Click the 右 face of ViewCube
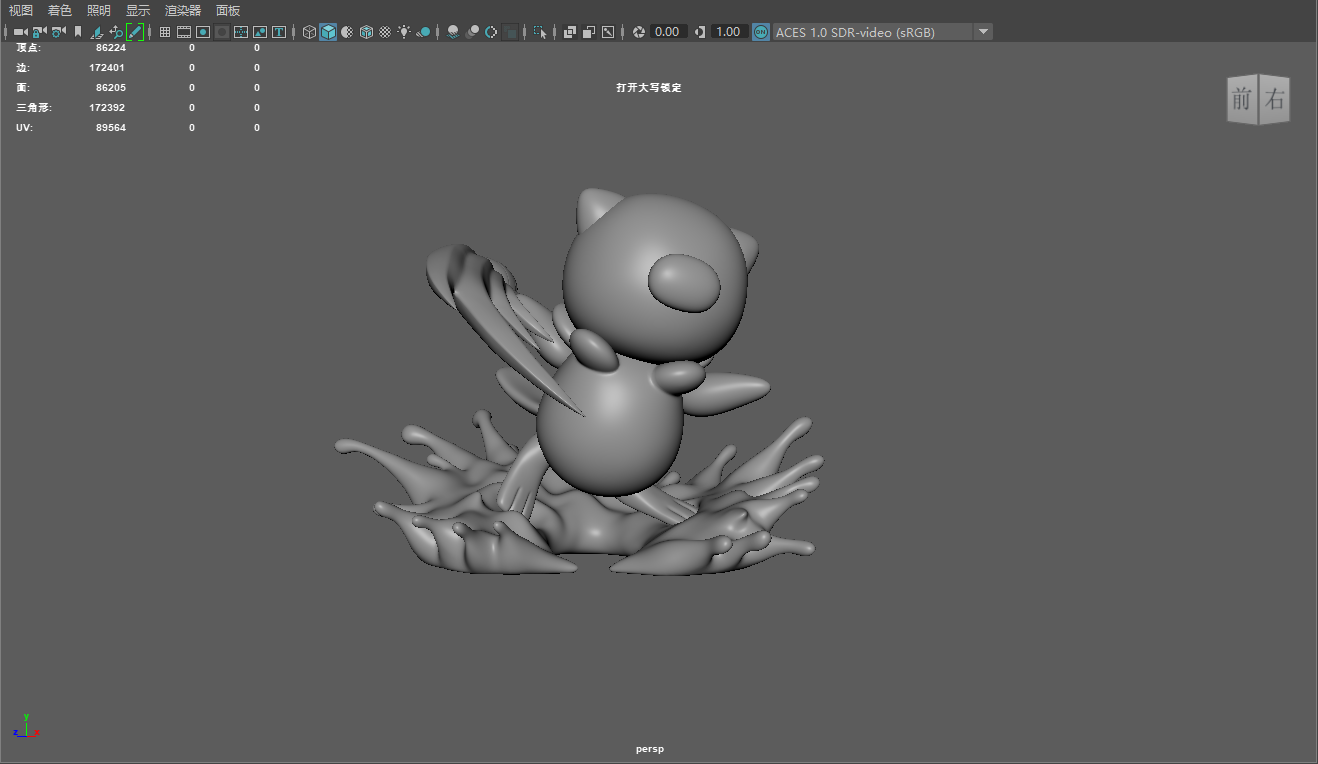The height and width of the screenshot is (764, 1318). click(1274, 99)
